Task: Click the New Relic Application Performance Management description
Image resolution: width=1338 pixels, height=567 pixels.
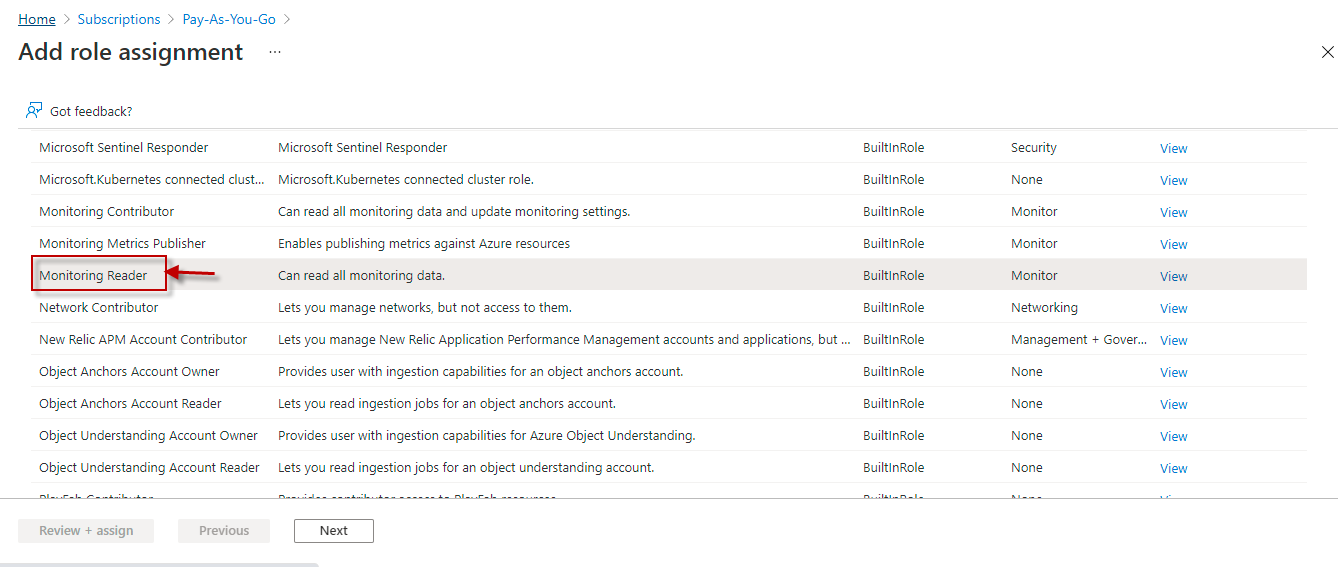Action: pos(564,339)
